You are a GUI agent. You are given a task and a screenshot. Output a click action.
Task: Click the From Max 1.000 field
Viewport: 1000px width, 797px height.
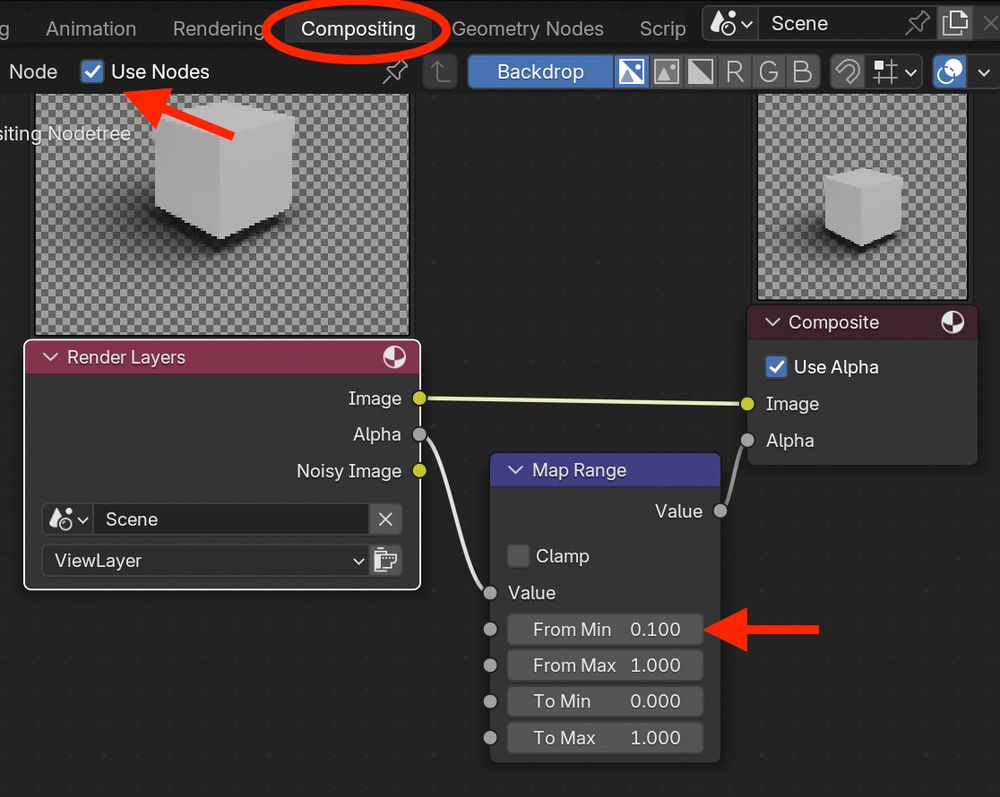[605, 665]
